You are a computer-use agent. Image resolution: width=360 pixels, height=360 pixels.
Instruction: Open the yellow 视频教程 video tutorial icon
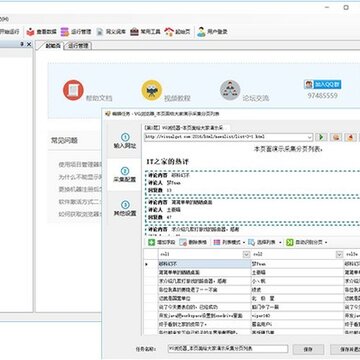pyautogui.click(x=152, y=90)
